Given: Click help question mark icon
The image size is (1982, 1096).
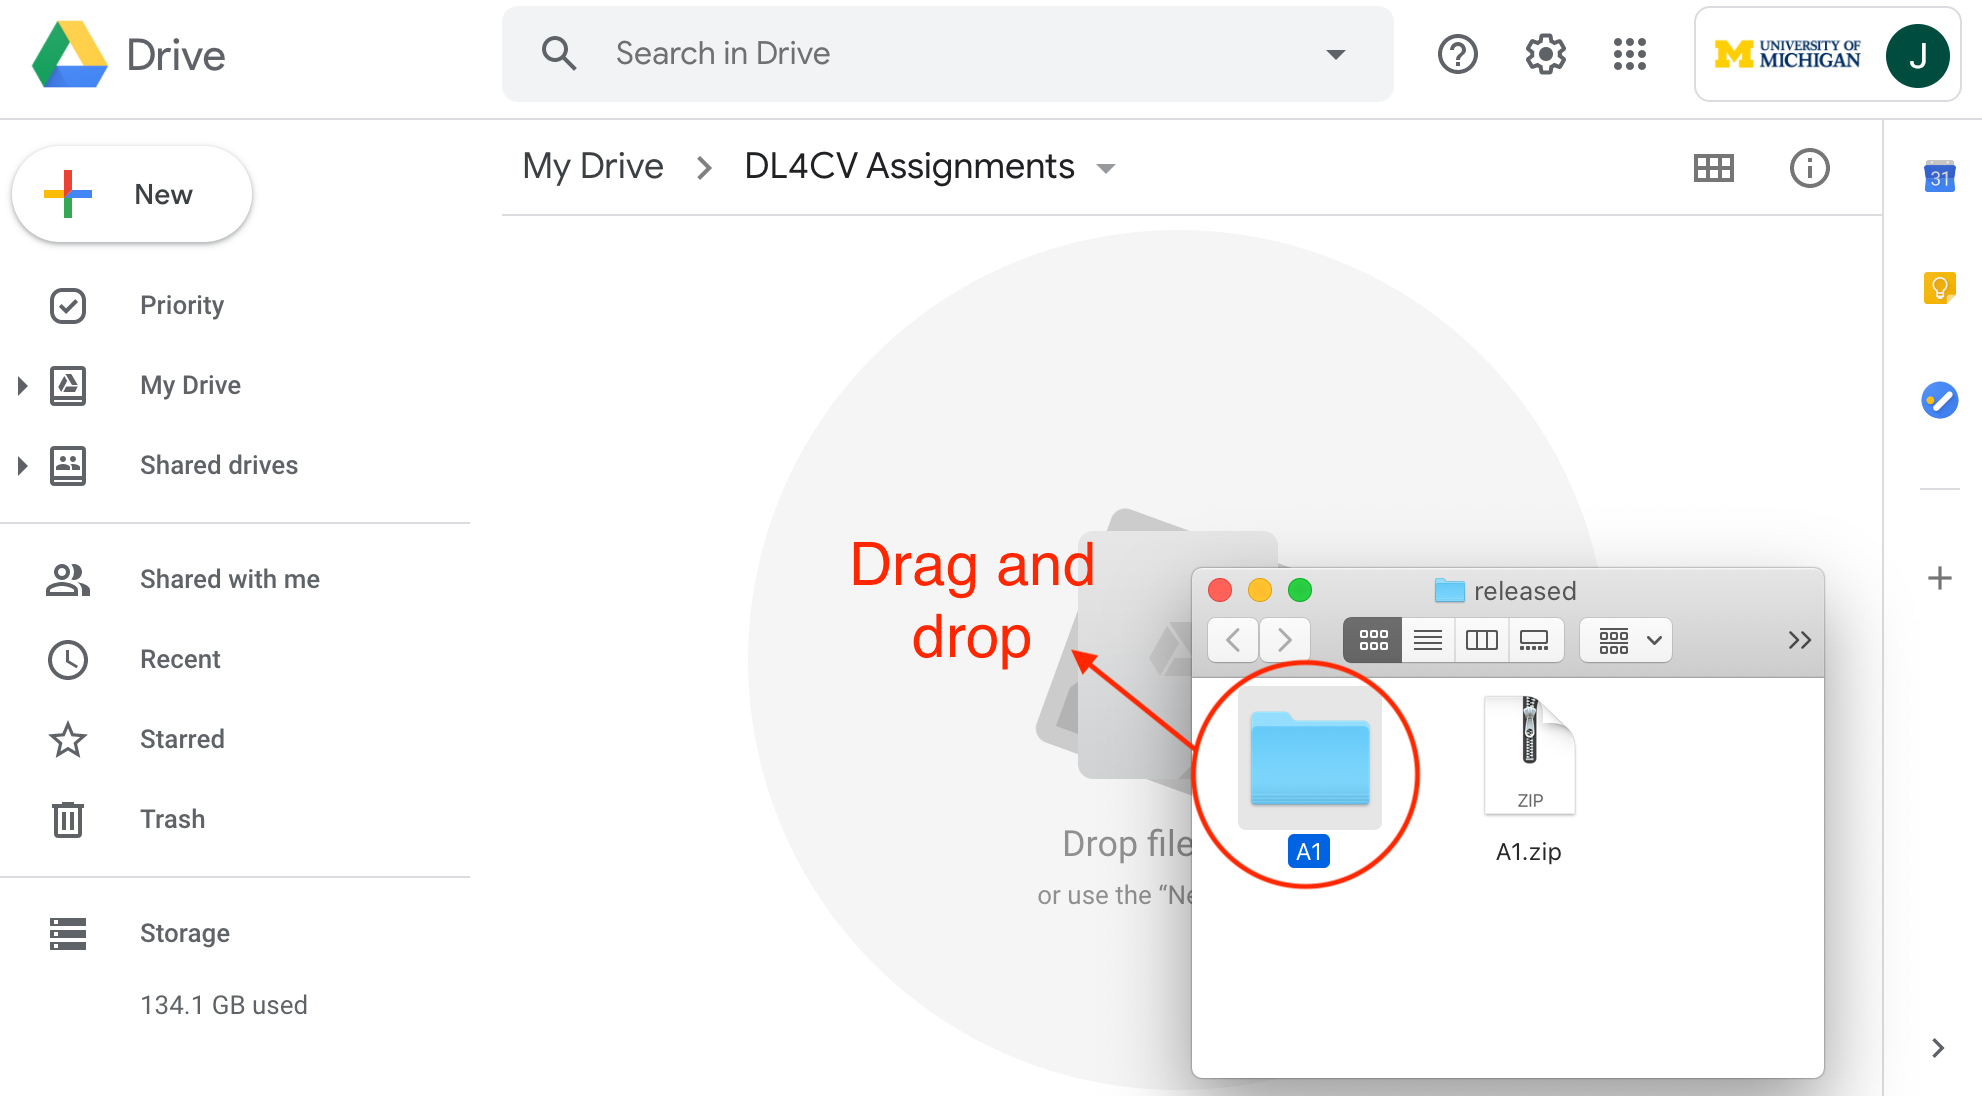Looking at the screenshot, I should 1459,54.
